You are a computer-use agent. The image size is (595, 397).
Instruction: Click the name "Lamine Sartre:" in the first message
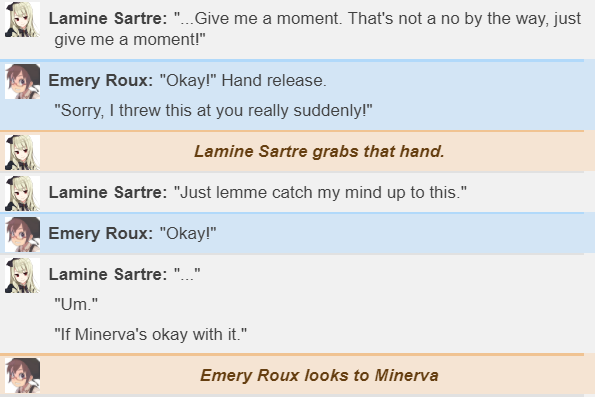(108, 18)
